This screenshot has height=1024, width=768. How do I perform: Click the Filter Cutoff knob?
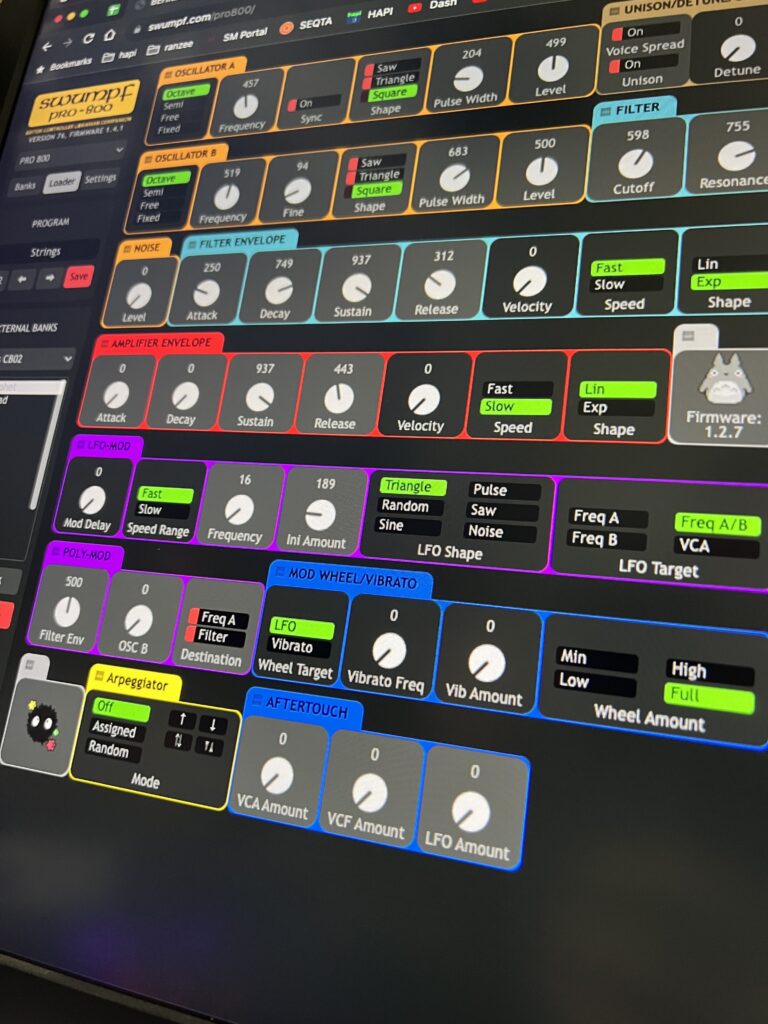[635, 163]
